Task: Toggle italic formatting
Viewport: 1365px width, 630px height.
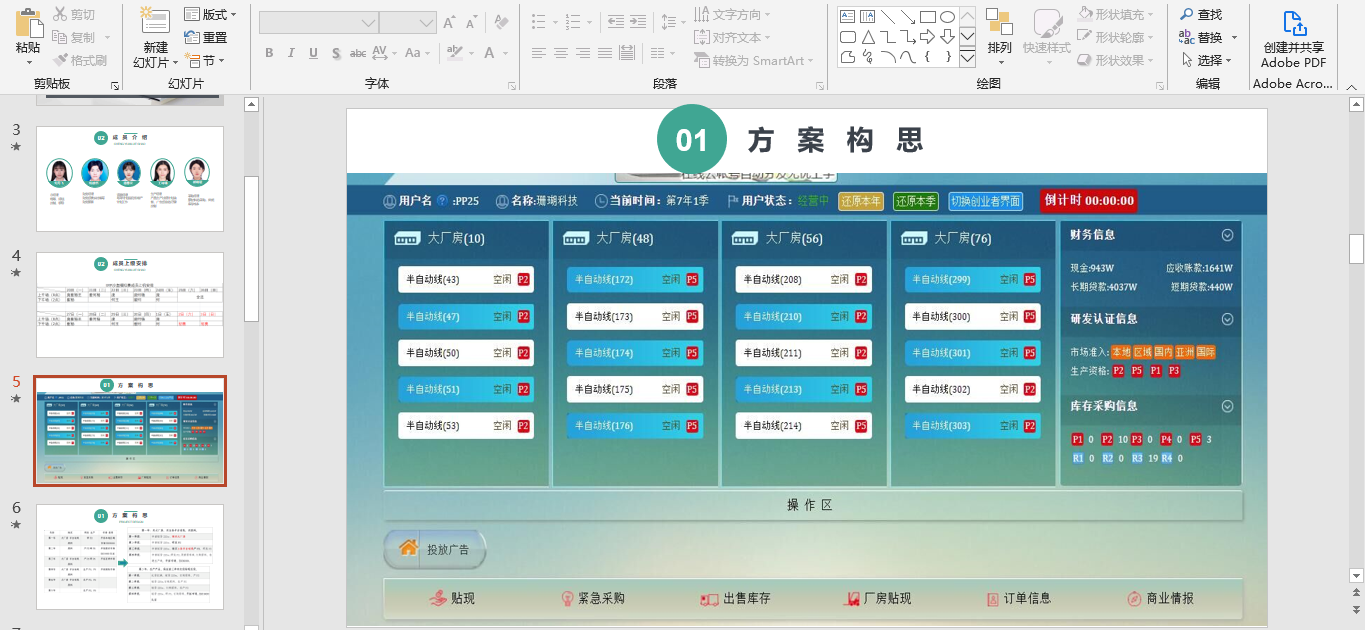Action: point(291,53)
